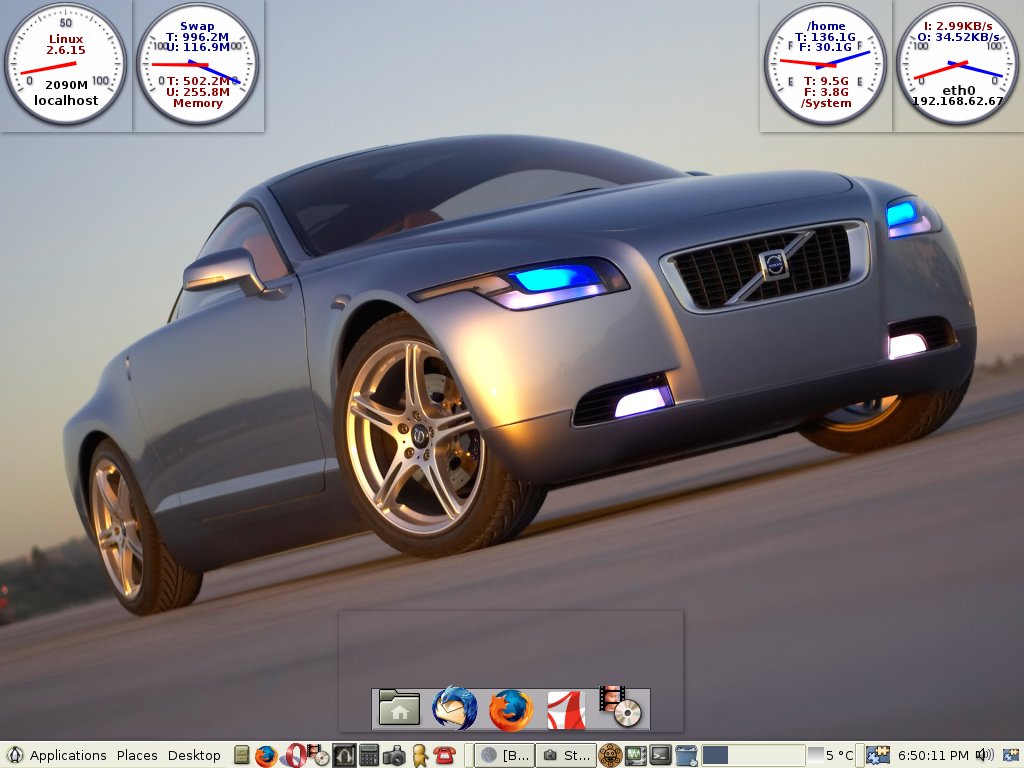Viewport: 1024px width, 768px height.
Task: Open the Home folder in the dock
Action: (x=399, y=708)
